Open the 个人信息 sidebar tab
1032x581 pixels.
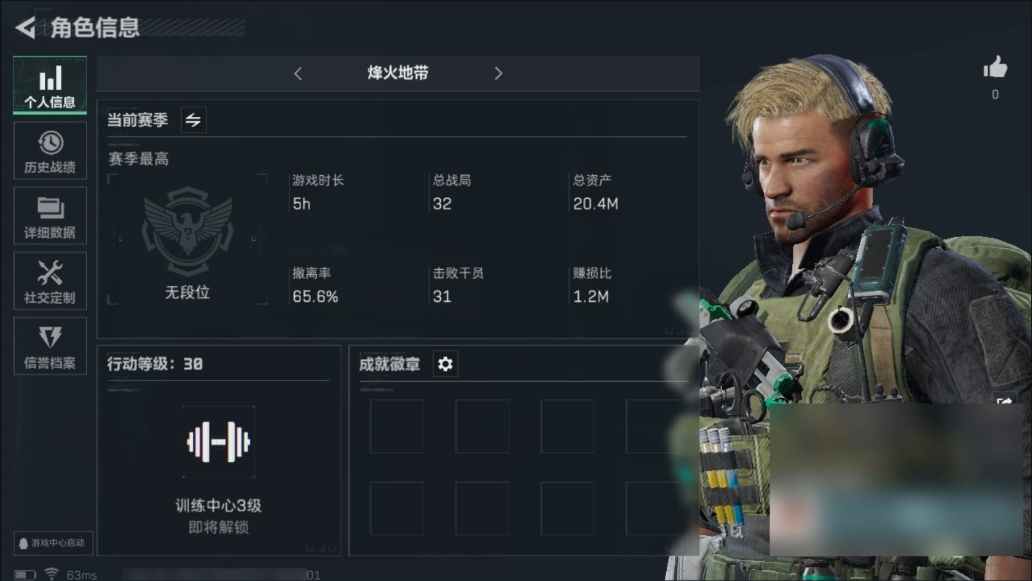pyautogui.click(x=50, y=85)
